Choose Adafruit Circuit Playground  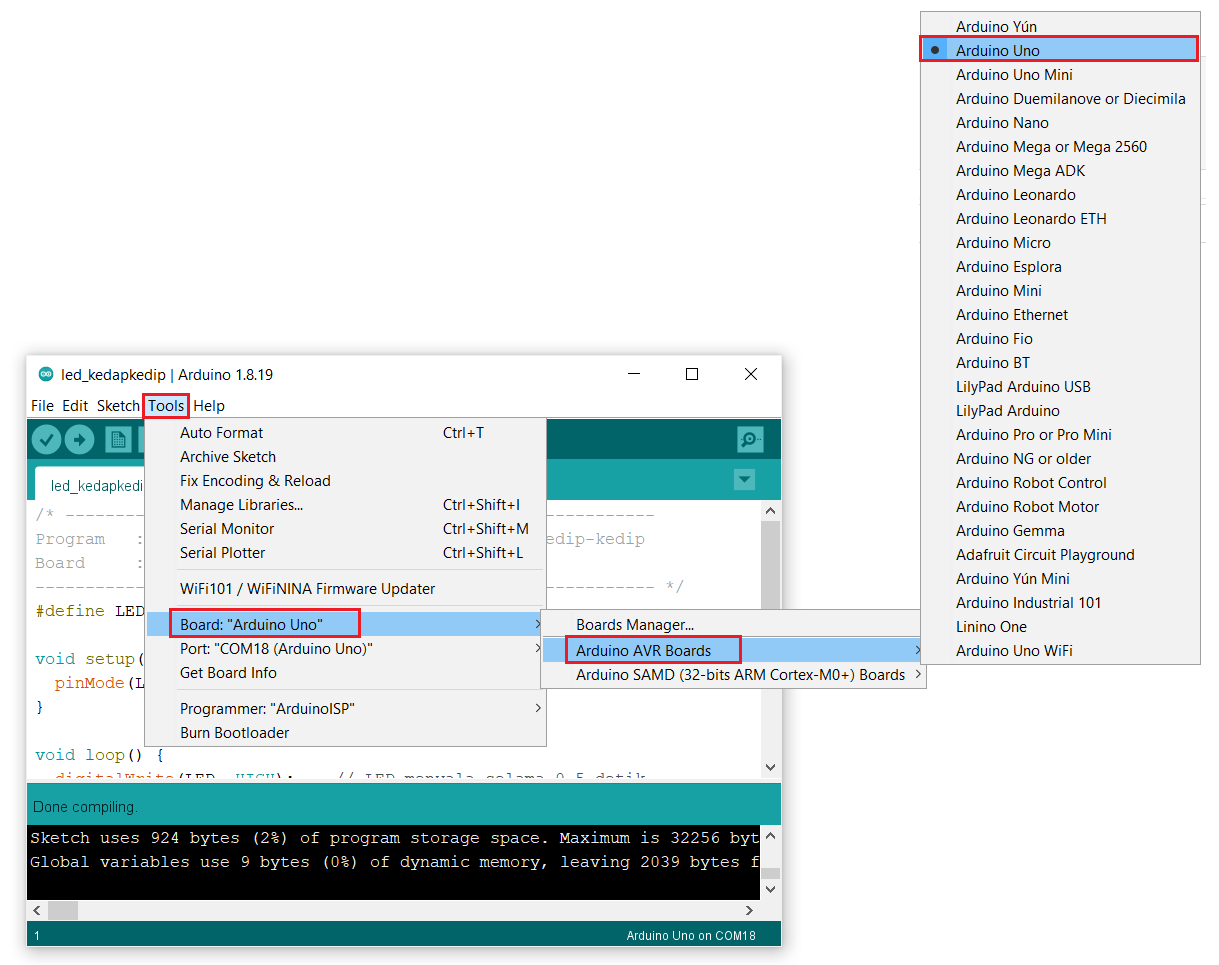pyautogui.click(x=1060, y=555)
